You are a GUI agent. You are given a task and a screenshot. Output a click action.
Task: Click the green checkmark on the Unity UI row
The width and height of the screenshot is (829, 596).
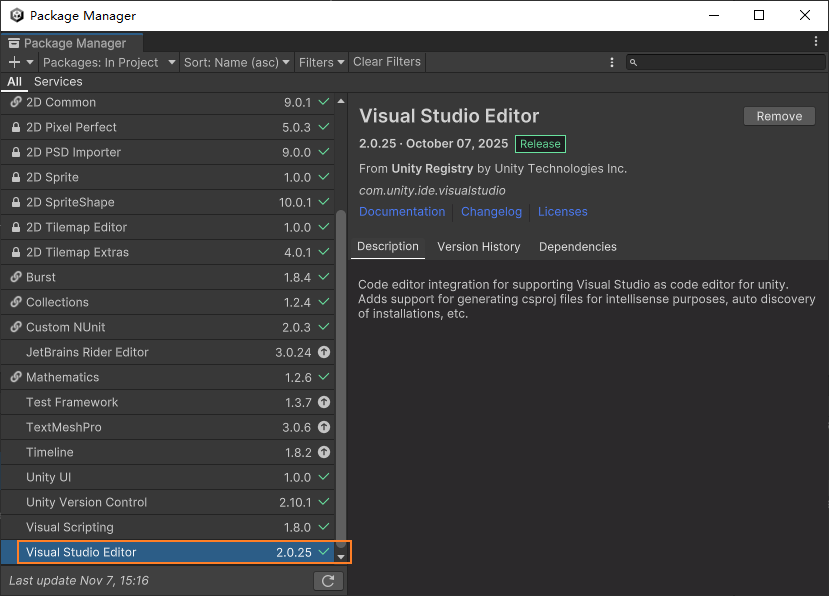click(324, 476)
